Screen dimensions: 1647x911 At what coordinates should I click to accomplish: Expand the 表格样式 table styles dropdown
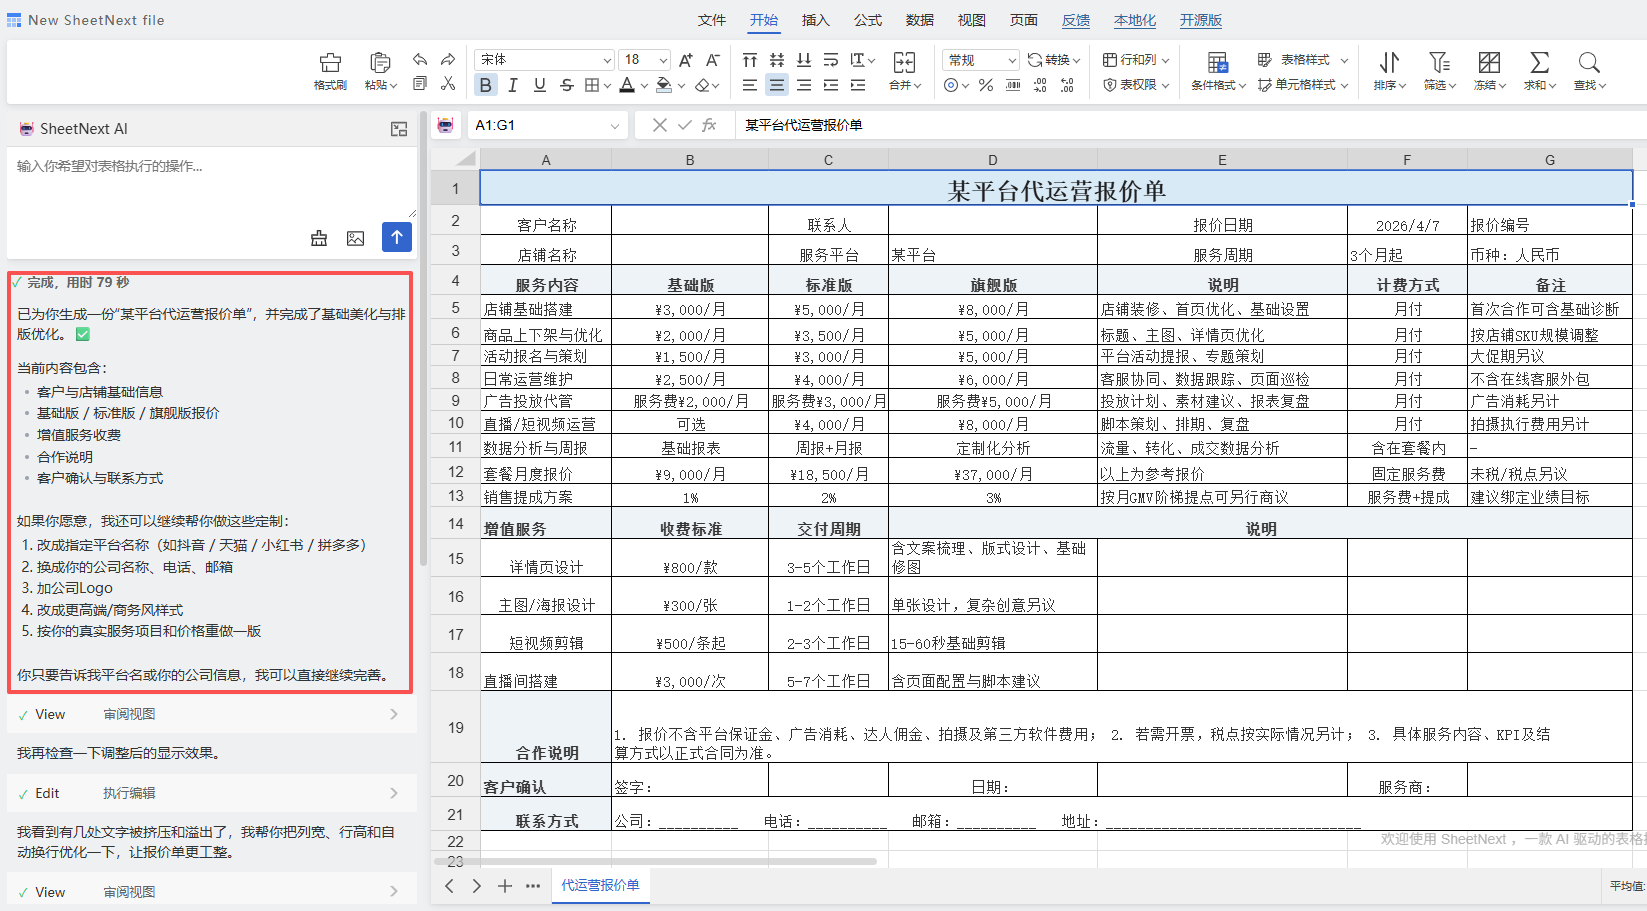point(1344,60)
